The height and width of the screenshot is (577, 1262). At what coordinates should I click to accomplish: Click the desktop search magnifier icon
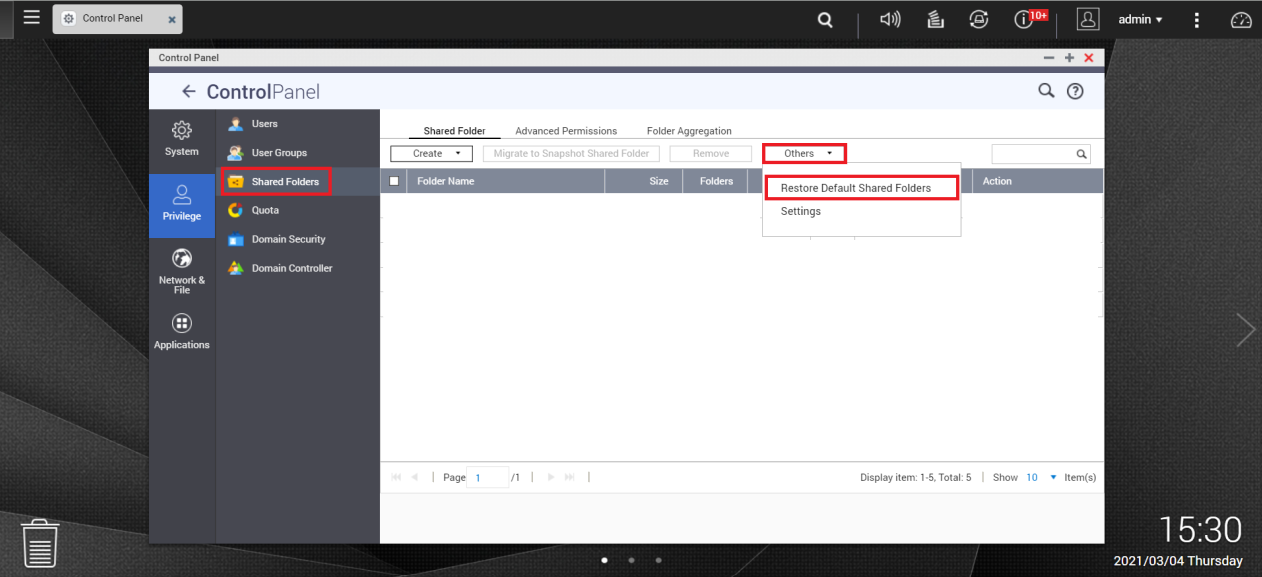(825, 19)
